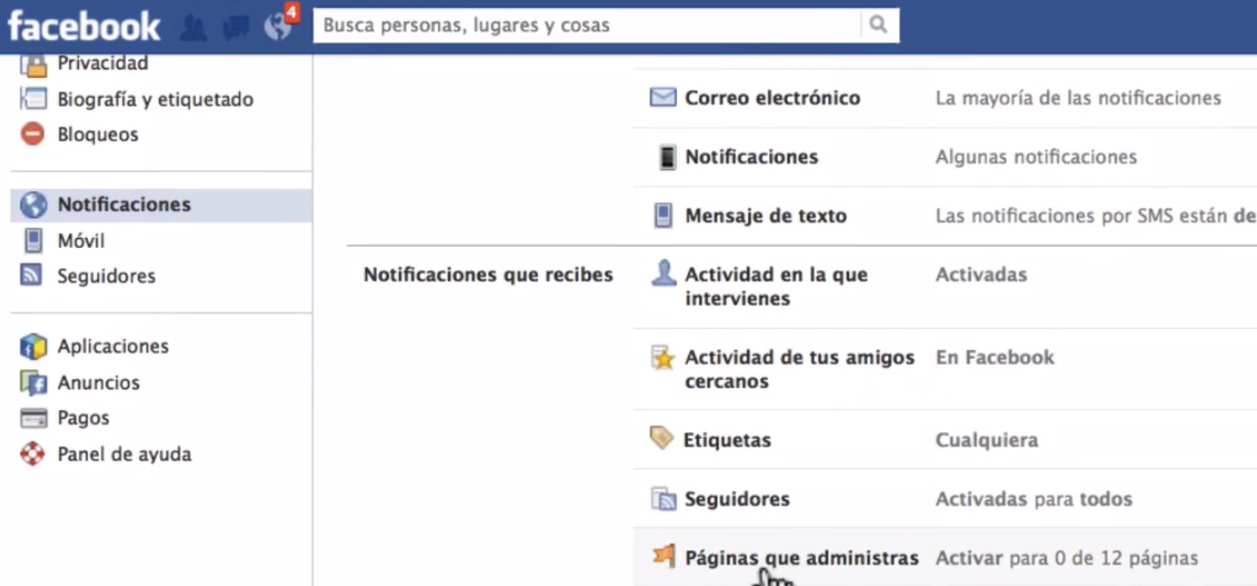Click the Panel de ayuda lifebuoy icon
The image size is (1257, 586).
pyautogui.click(x=33, y=454)
